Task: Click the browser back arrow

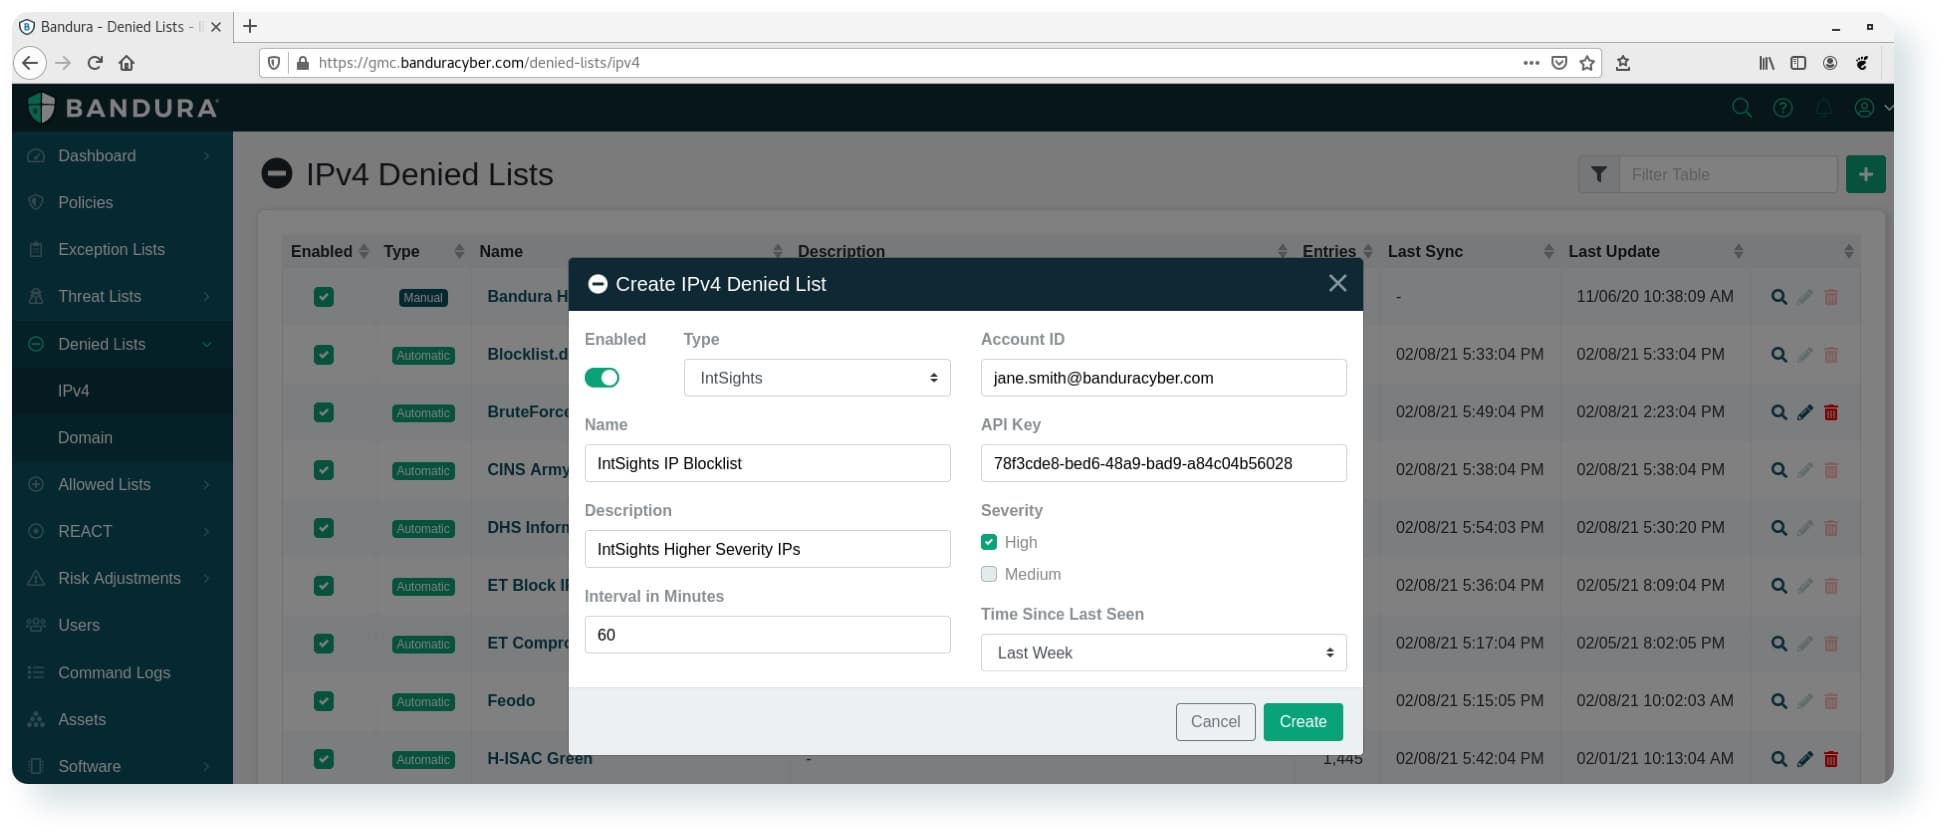Action: [30, 63]
